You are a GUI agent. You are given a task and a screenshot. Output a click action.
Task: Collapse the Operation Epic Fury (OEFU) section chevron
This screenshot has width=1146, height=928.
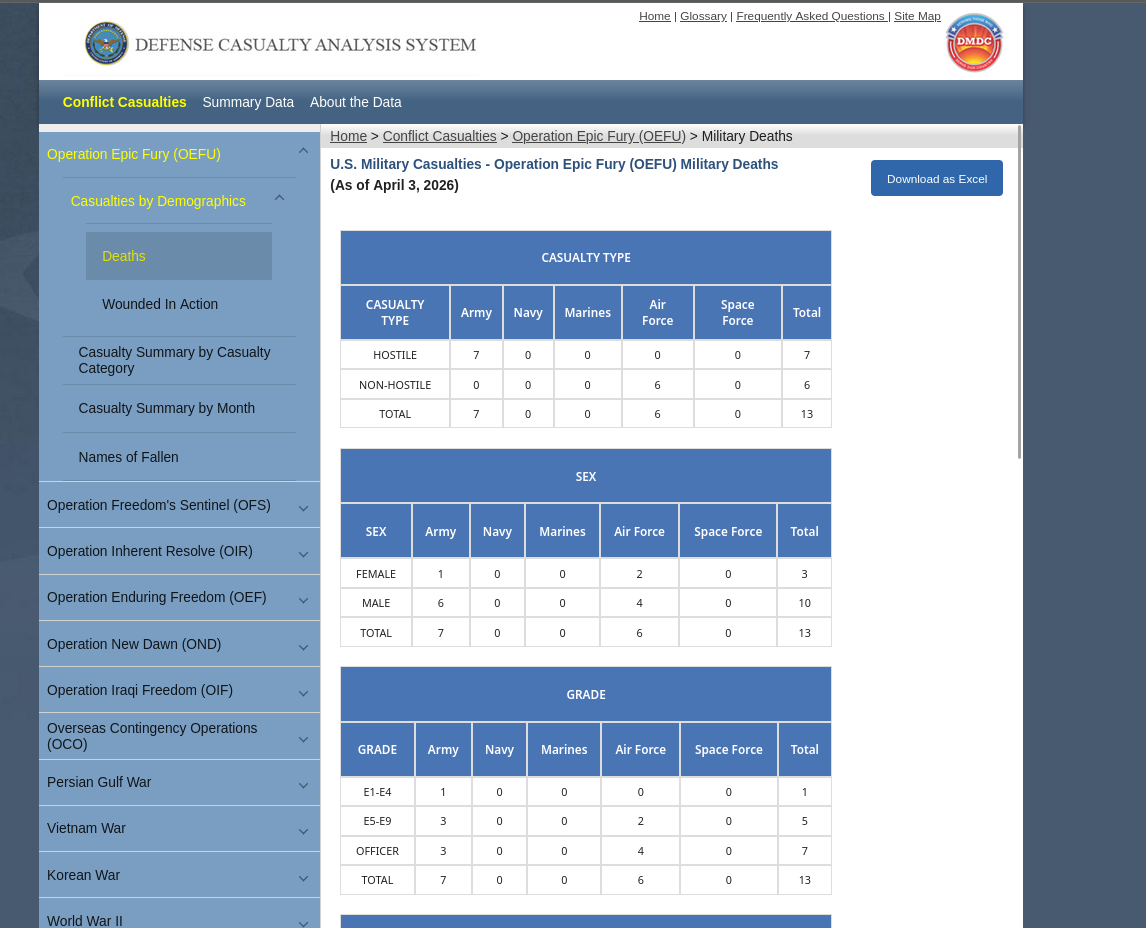pos(303,151)
